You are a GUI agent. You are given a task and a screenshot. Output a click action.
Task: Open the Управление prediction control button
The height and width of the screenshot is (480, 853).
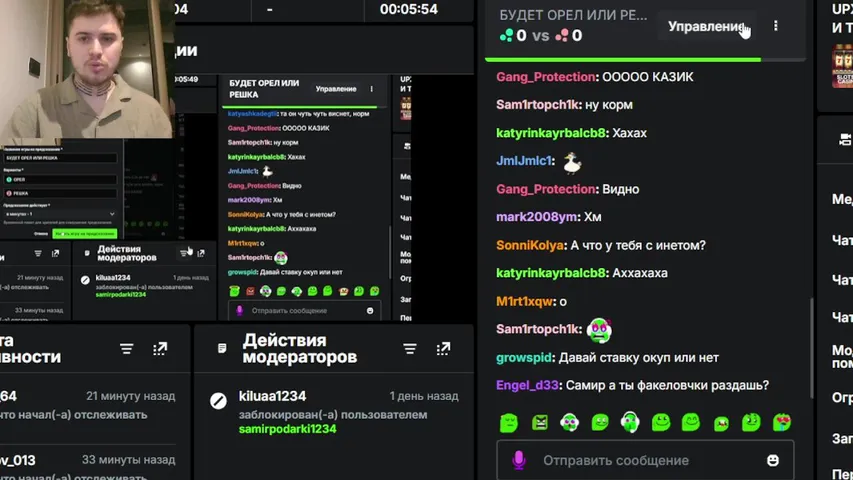(706, 26)
